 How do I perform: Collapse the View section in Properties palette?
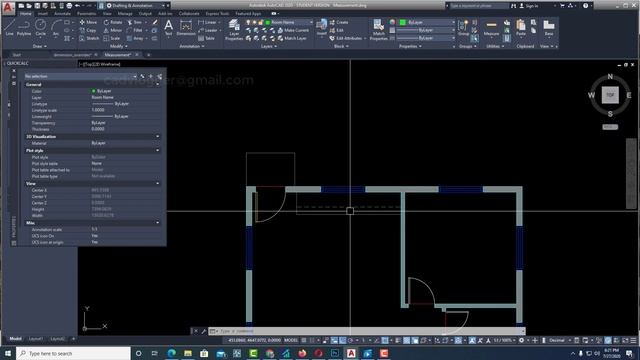[x=158, y=184]
